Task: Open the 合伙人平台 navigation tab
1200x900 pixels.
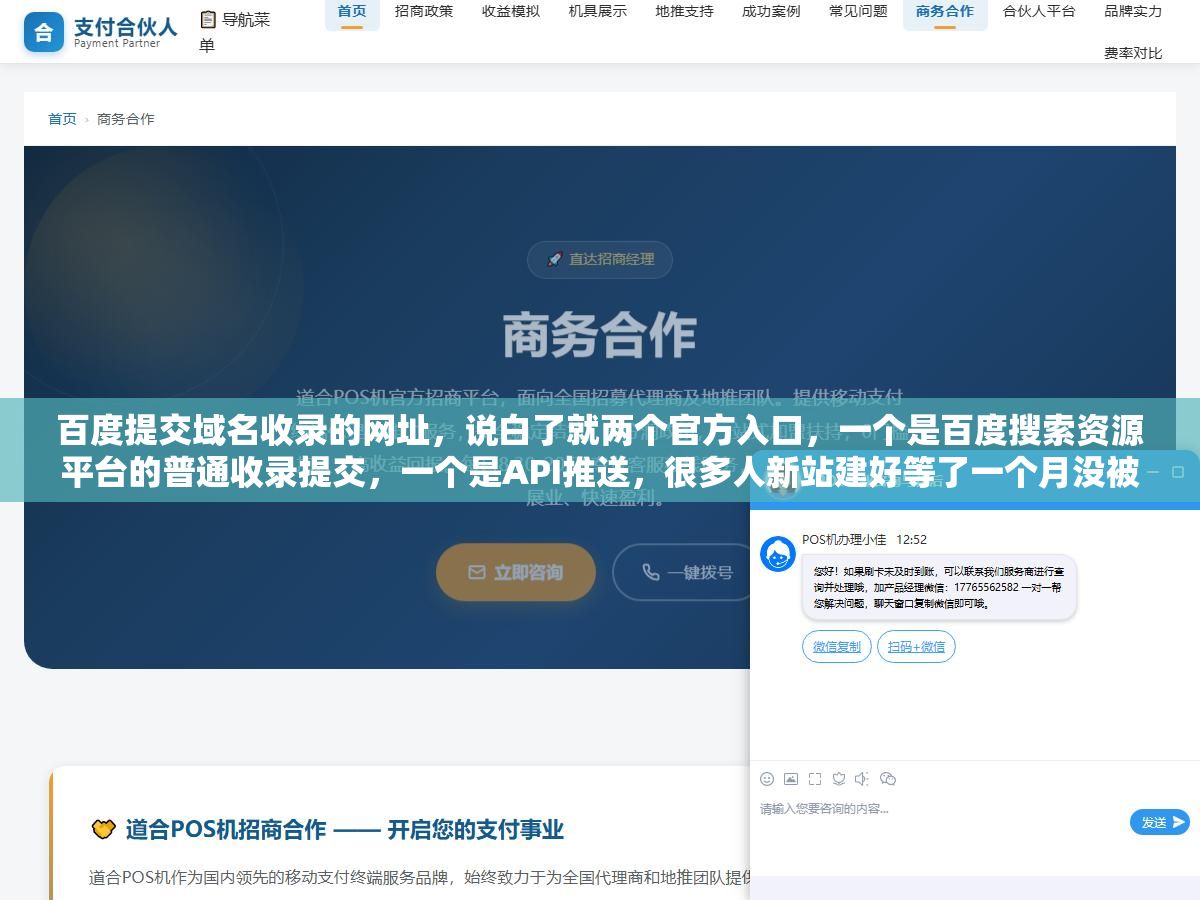Action: click(x=1039, y=12)
